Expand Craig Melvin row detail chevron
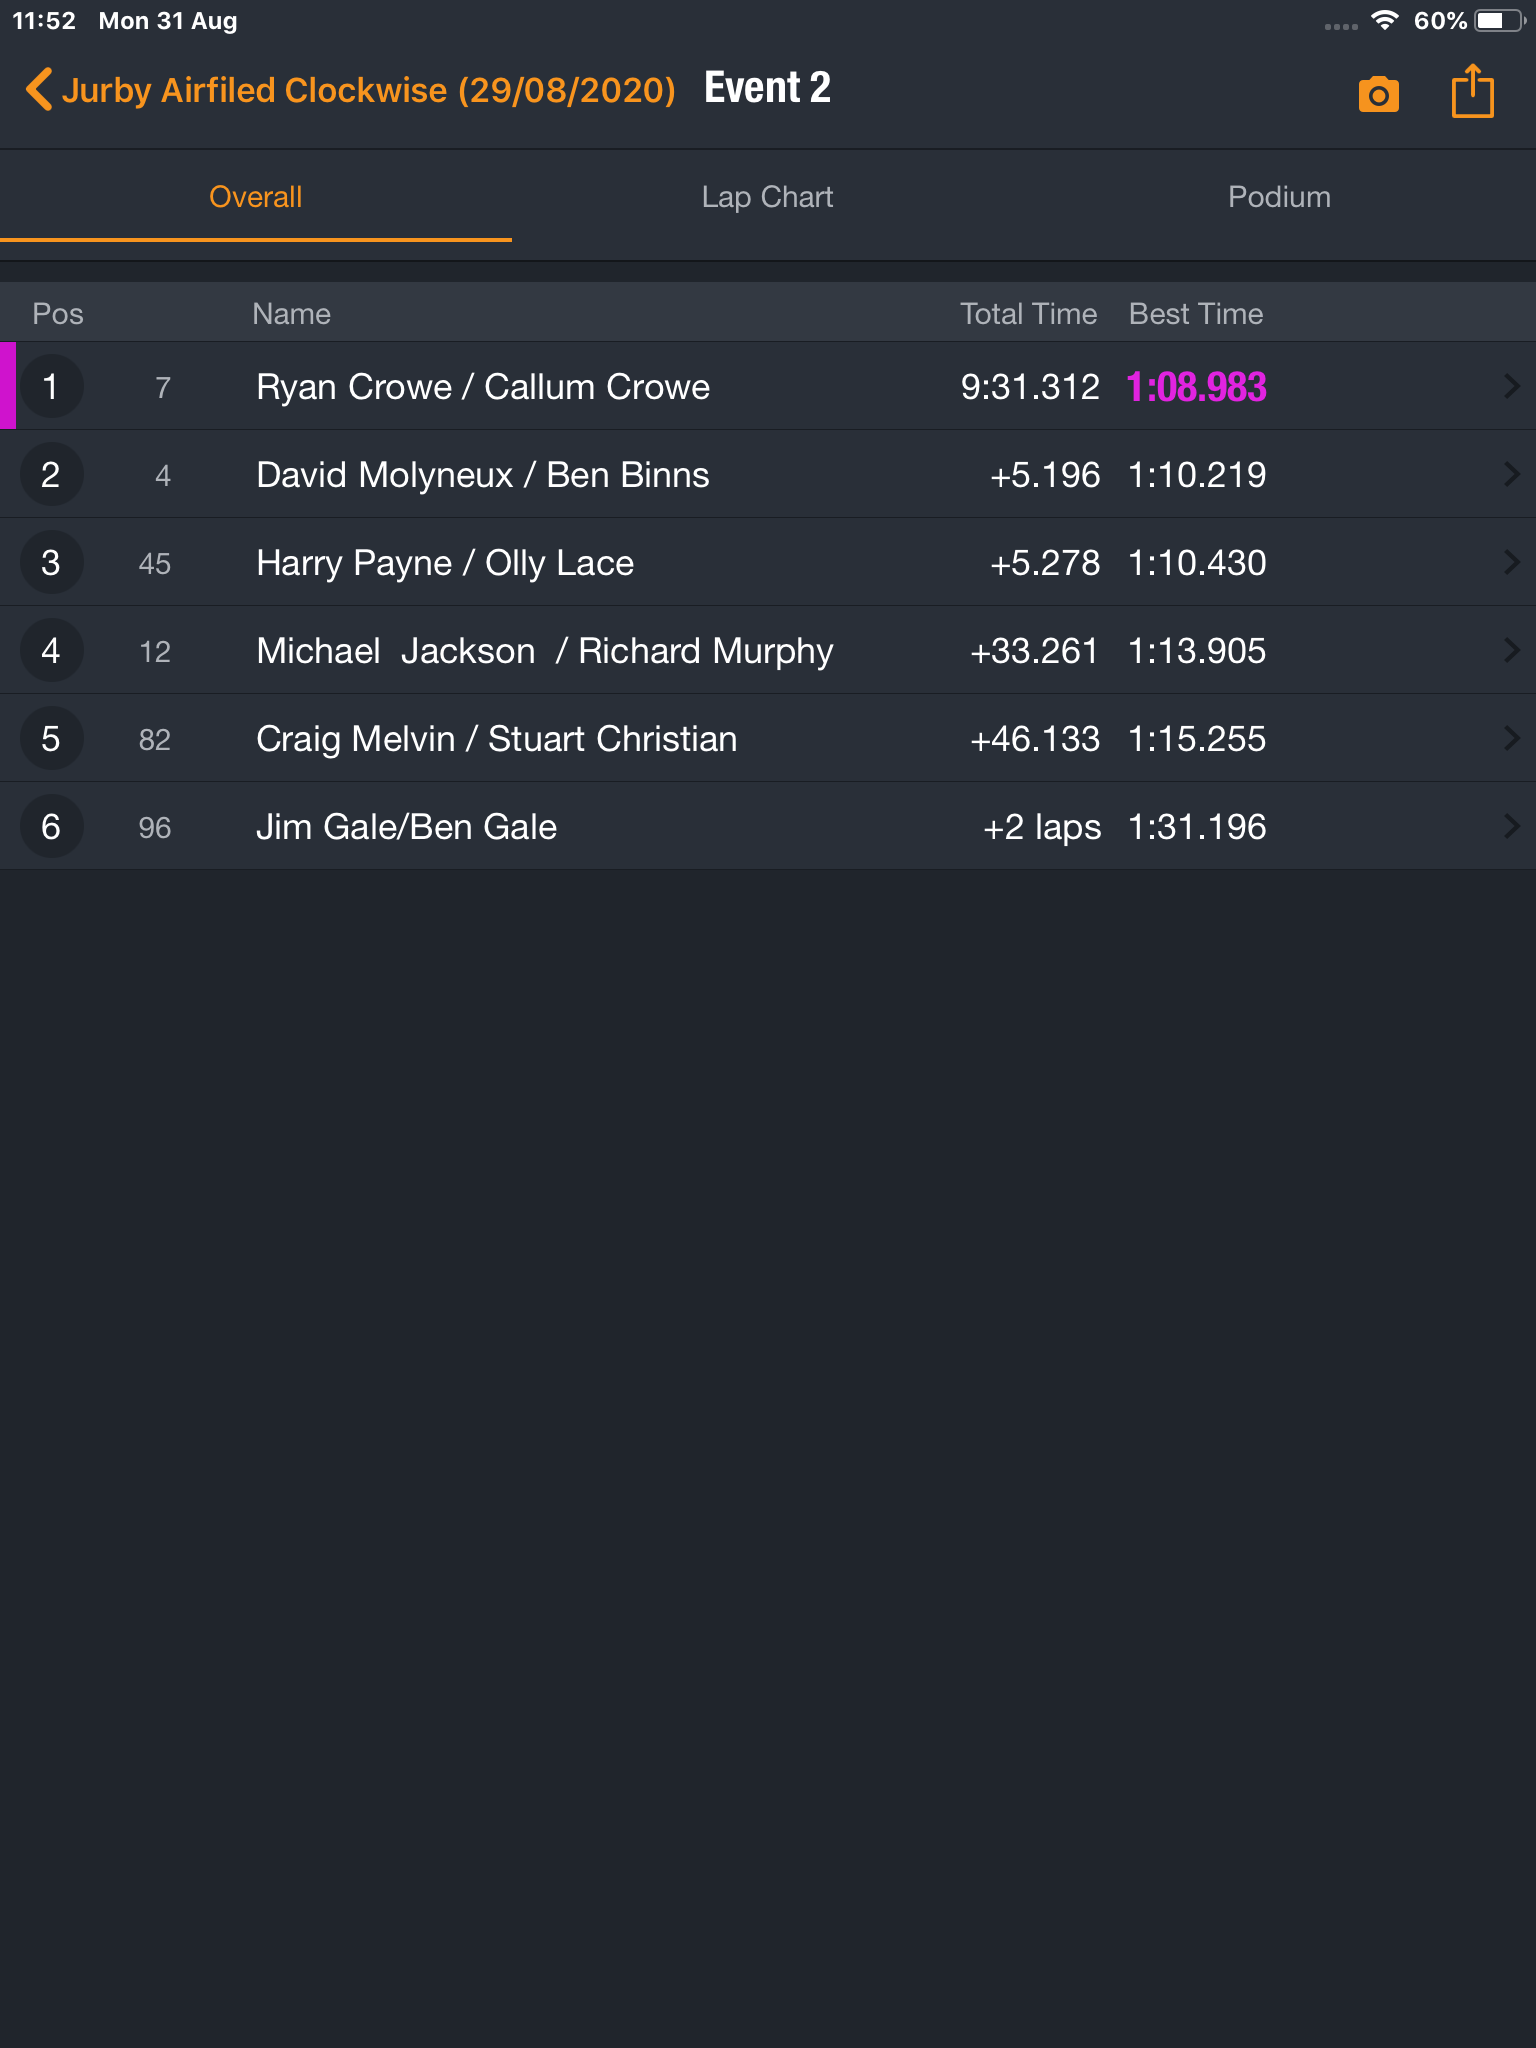This screenshot has width=1536, height=2048. click(1512, 738)
